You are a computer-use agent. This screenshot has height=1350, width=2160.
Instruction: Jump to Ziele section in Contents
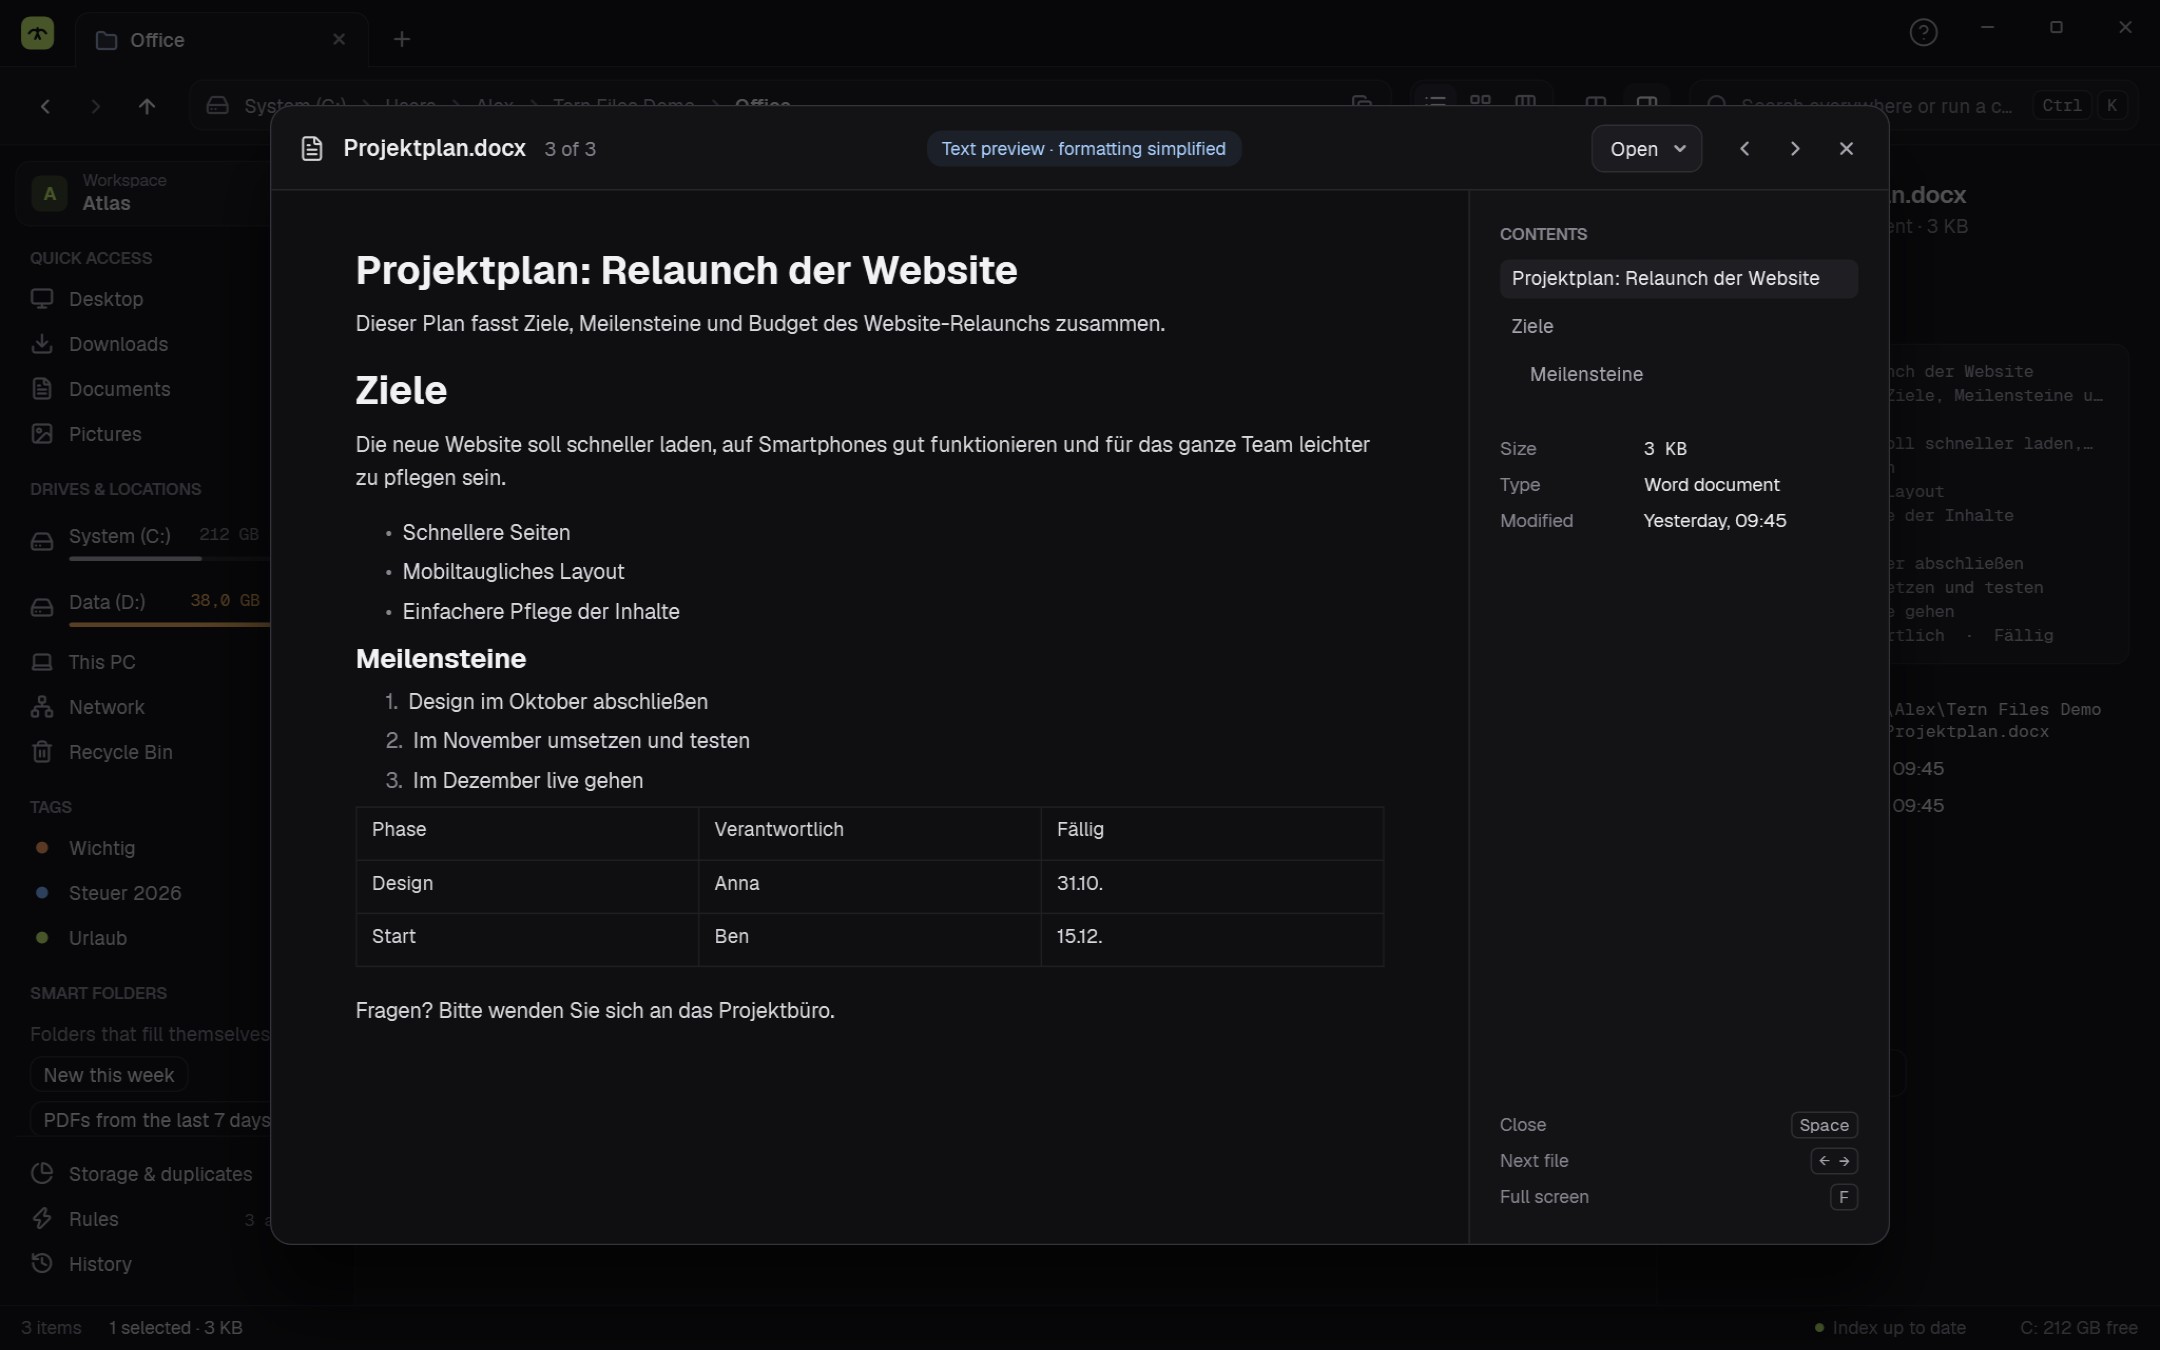pyautogui.click(x=1678, y=326)
